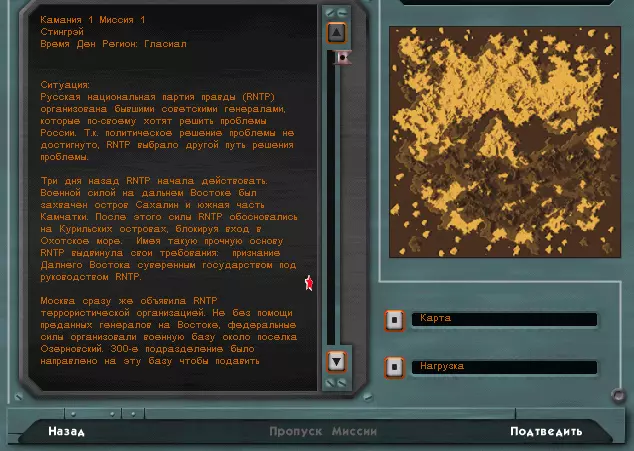Click the line 'Три дня назад RNTP начала действовать.'
Screen dimensions: 634x451
click(154, 181)
